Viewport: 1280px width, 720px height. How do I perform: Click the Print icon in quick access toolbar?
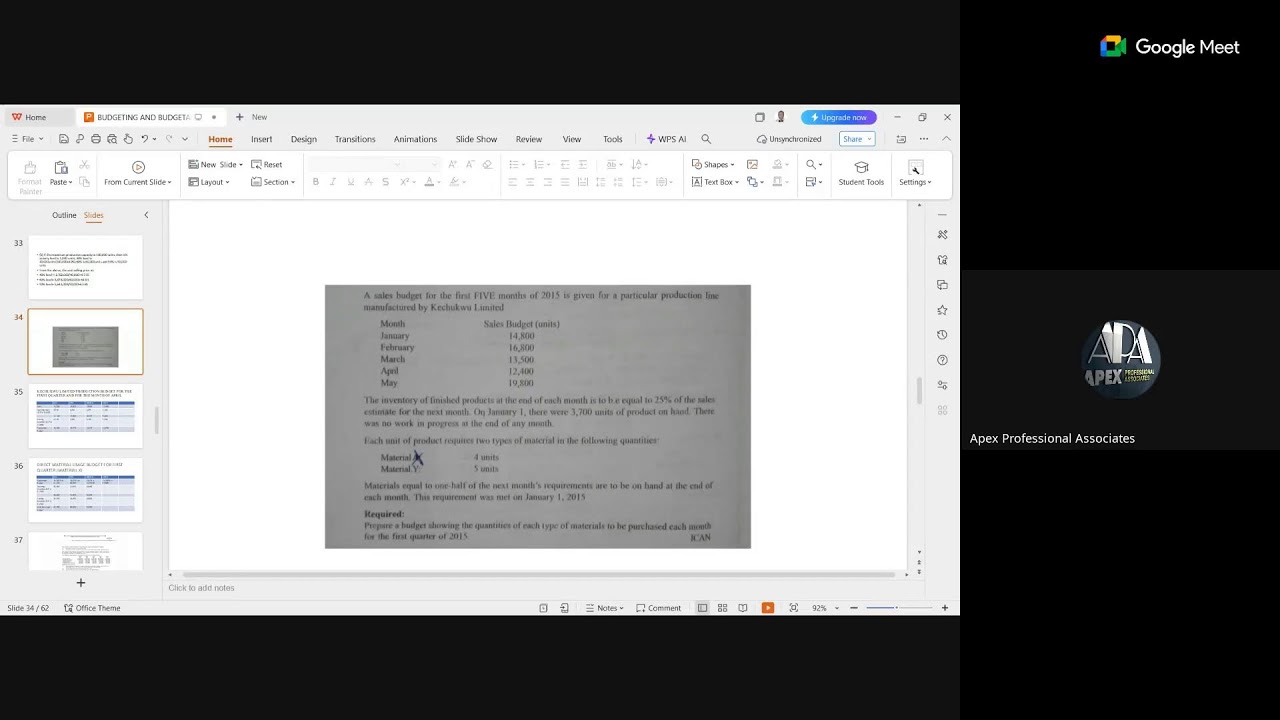click(x=96, y=139)
